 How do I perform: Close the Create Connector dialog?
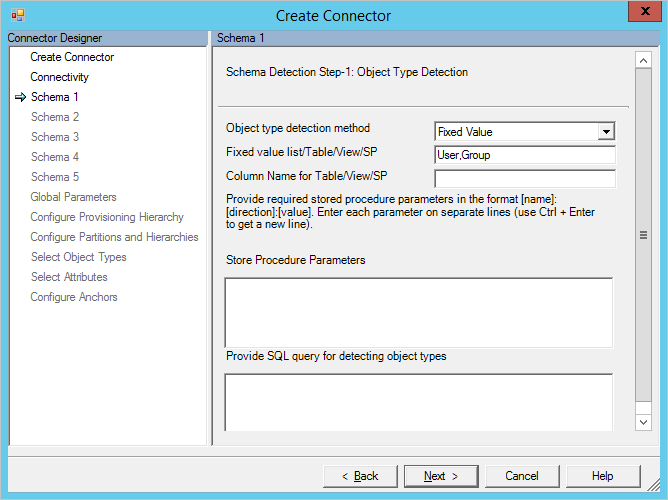645,11
